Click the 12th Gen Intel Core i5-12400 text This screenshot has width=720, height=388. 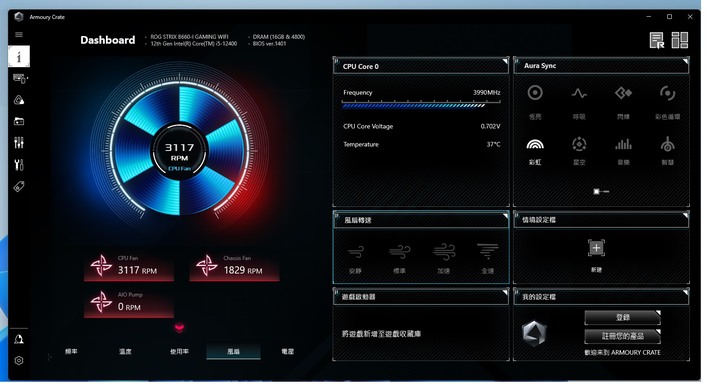click(193, 44)
